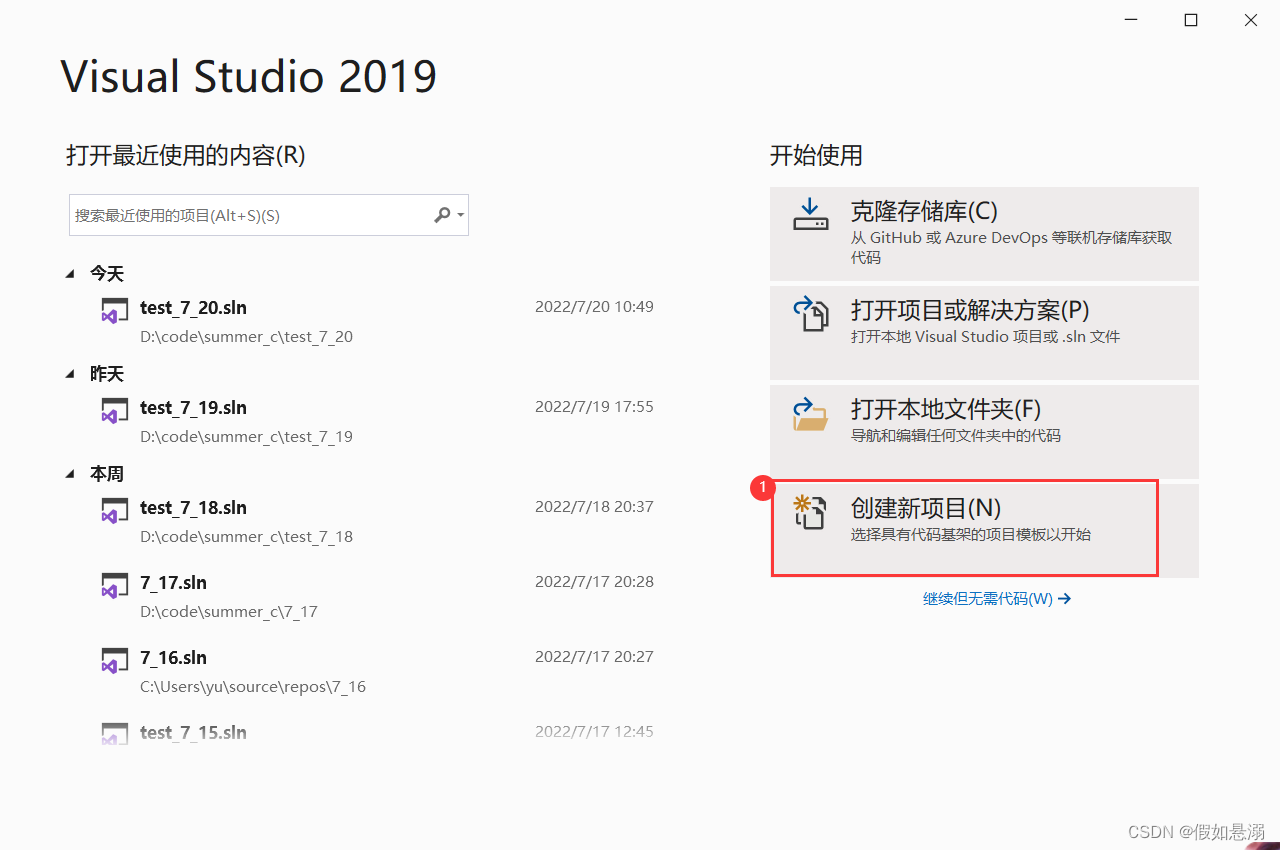
Task: Click the 克隆存储库(C) button
Action: pos(984,234)
